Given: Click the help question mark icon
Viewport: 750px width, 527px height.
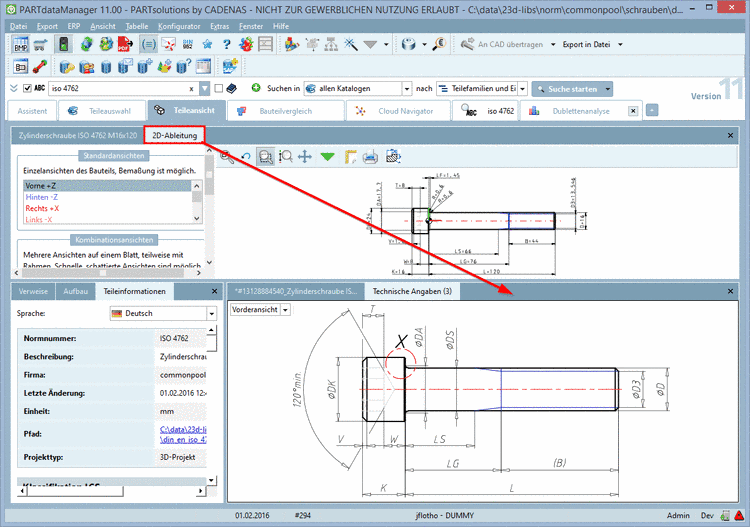Looking at the screenshot, I should (227, 44).
